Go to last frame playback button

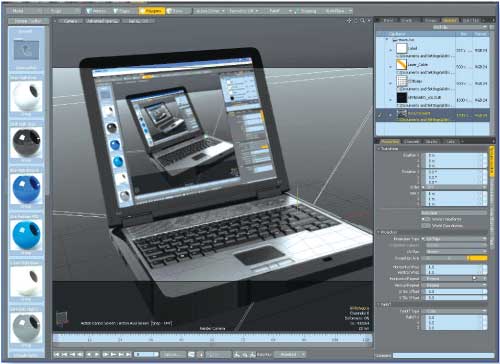pyautogui.click(x=128, y=355)
